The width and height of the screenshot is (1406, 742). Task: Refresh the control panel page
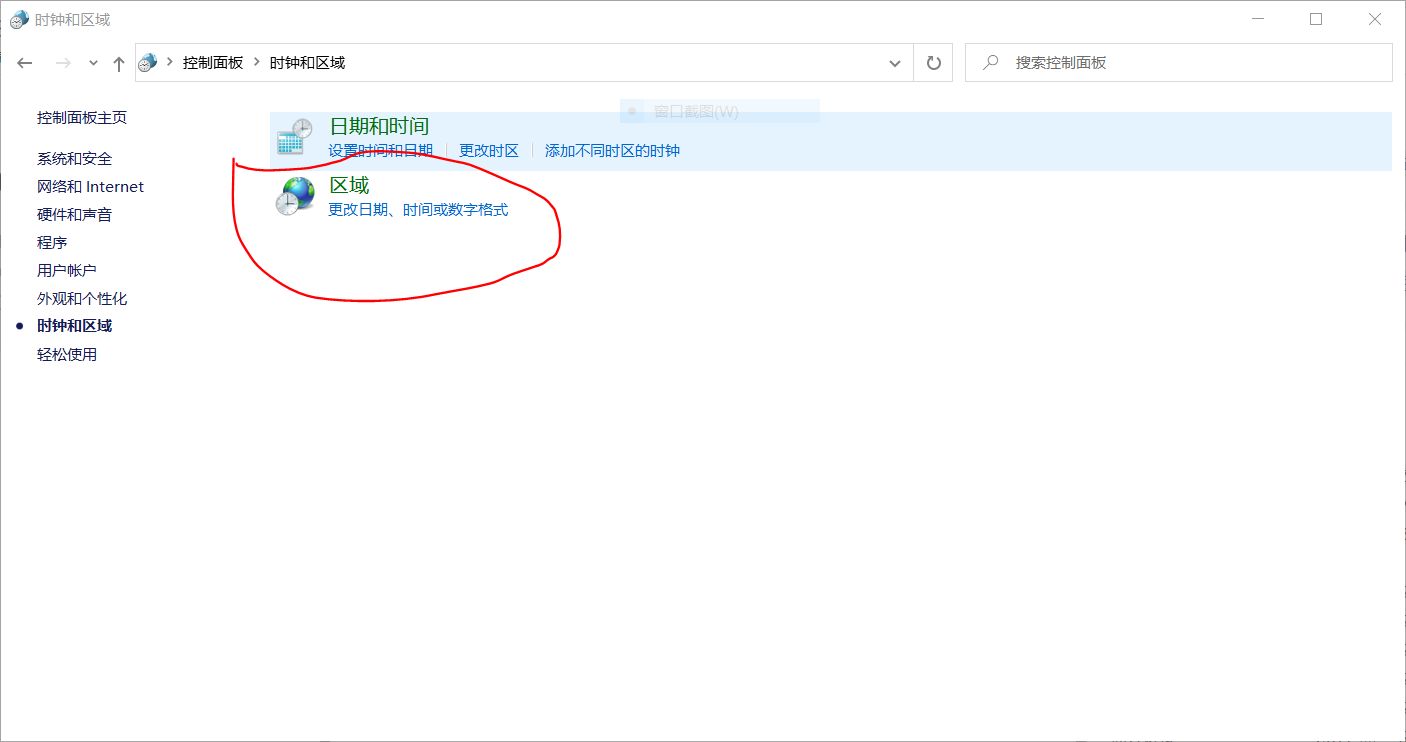[x=934, y=63]
